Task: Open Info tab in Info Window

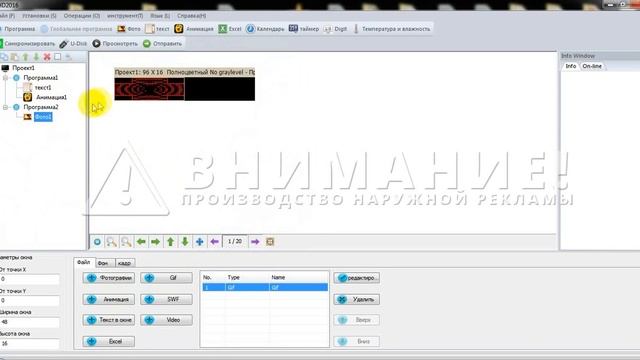Action: click(571, 66)
